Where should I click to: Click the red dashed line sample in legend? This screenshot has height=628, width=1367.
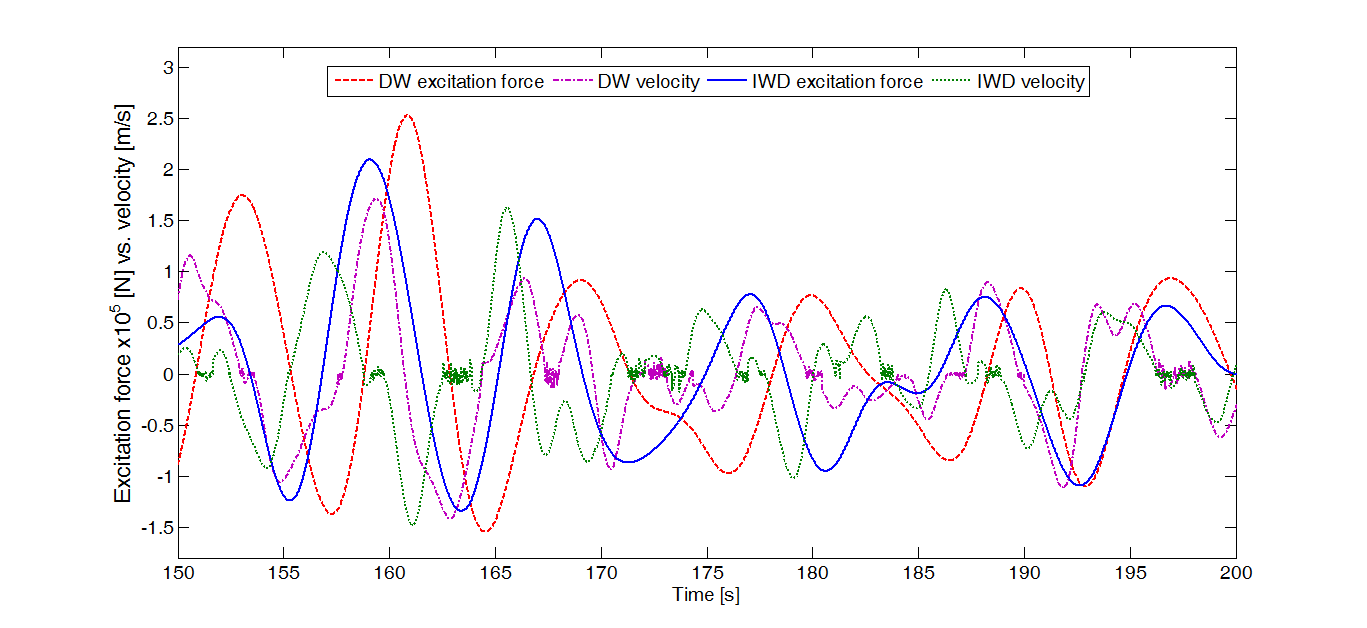(x=352, y=82)
